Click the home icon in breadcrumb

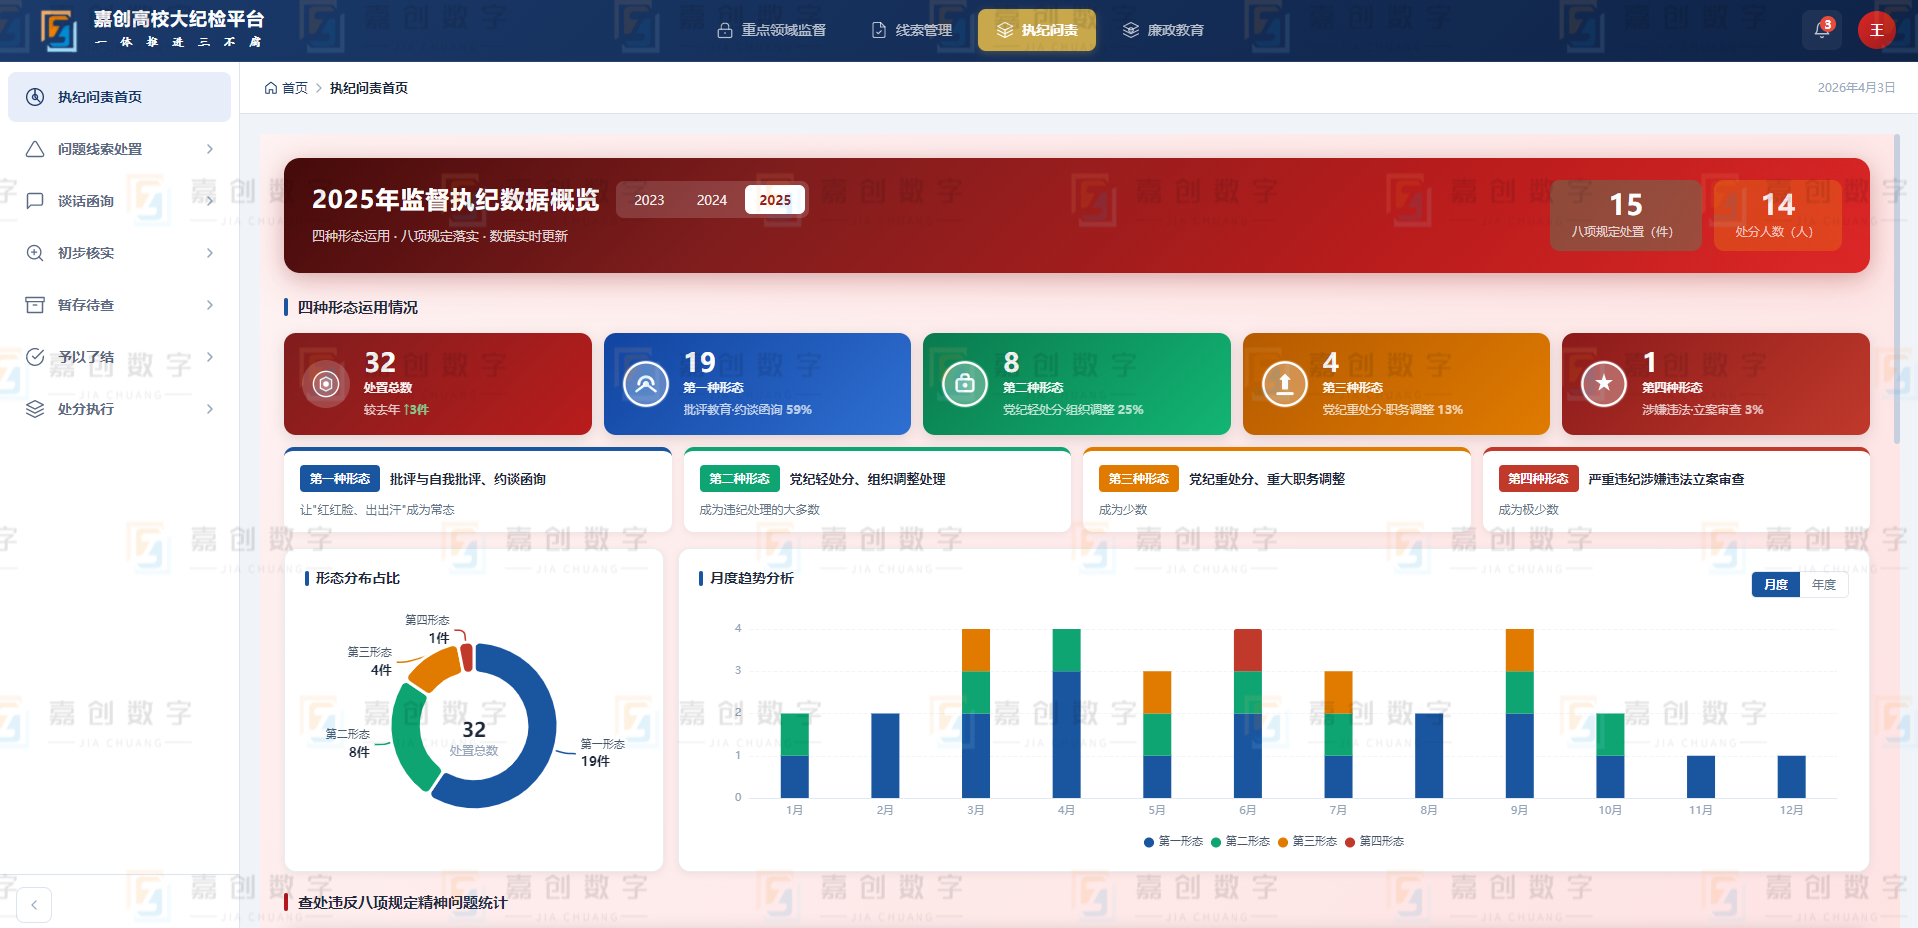(x=271, y=88)
